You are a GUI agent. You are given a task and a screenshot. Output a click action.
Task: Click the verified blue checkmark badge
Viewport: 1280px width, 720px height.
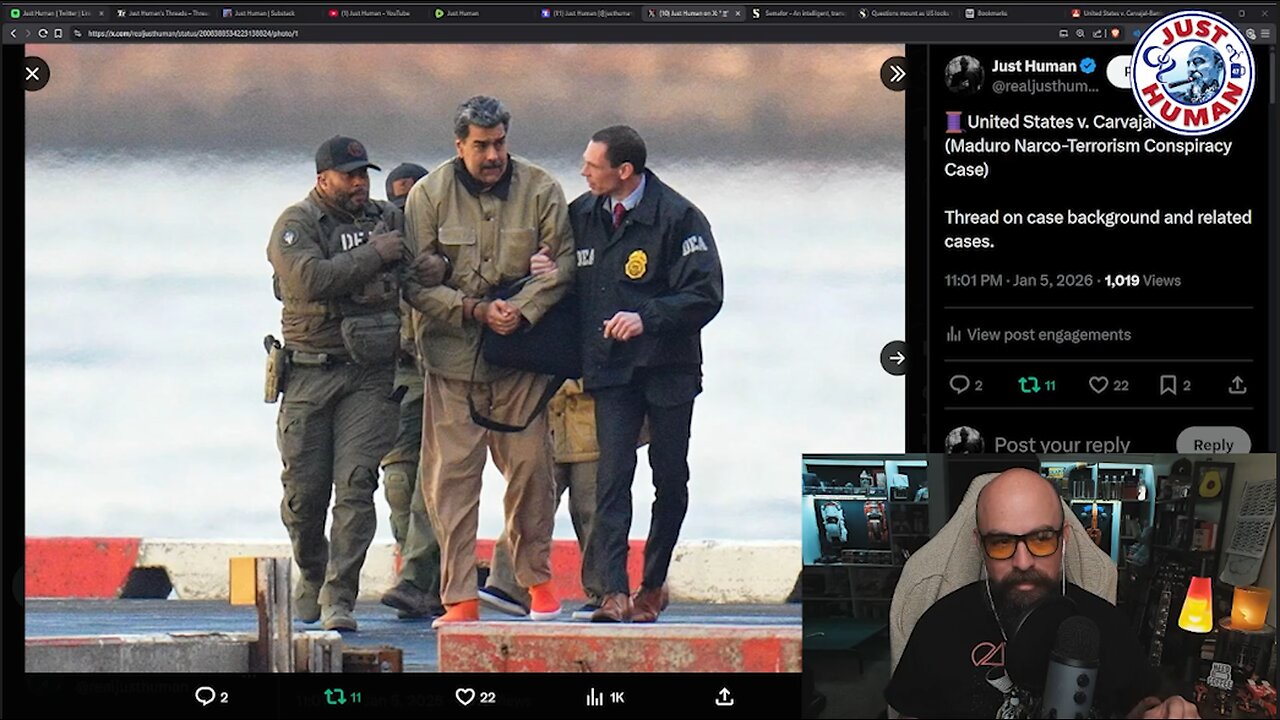pyautogui.click(x=1087, y=67)
